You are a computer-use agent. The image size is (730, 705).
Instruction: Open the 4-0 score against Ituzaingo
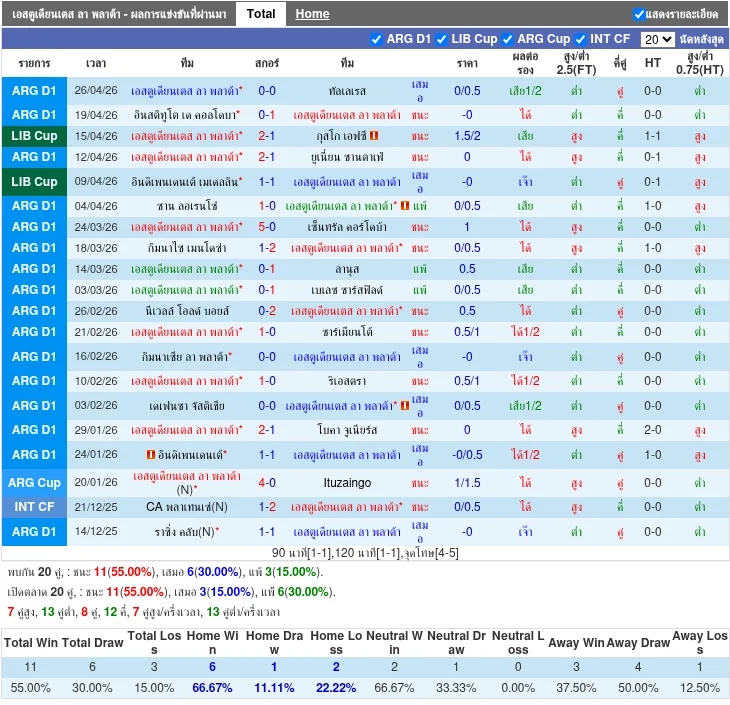click(267, 483)
